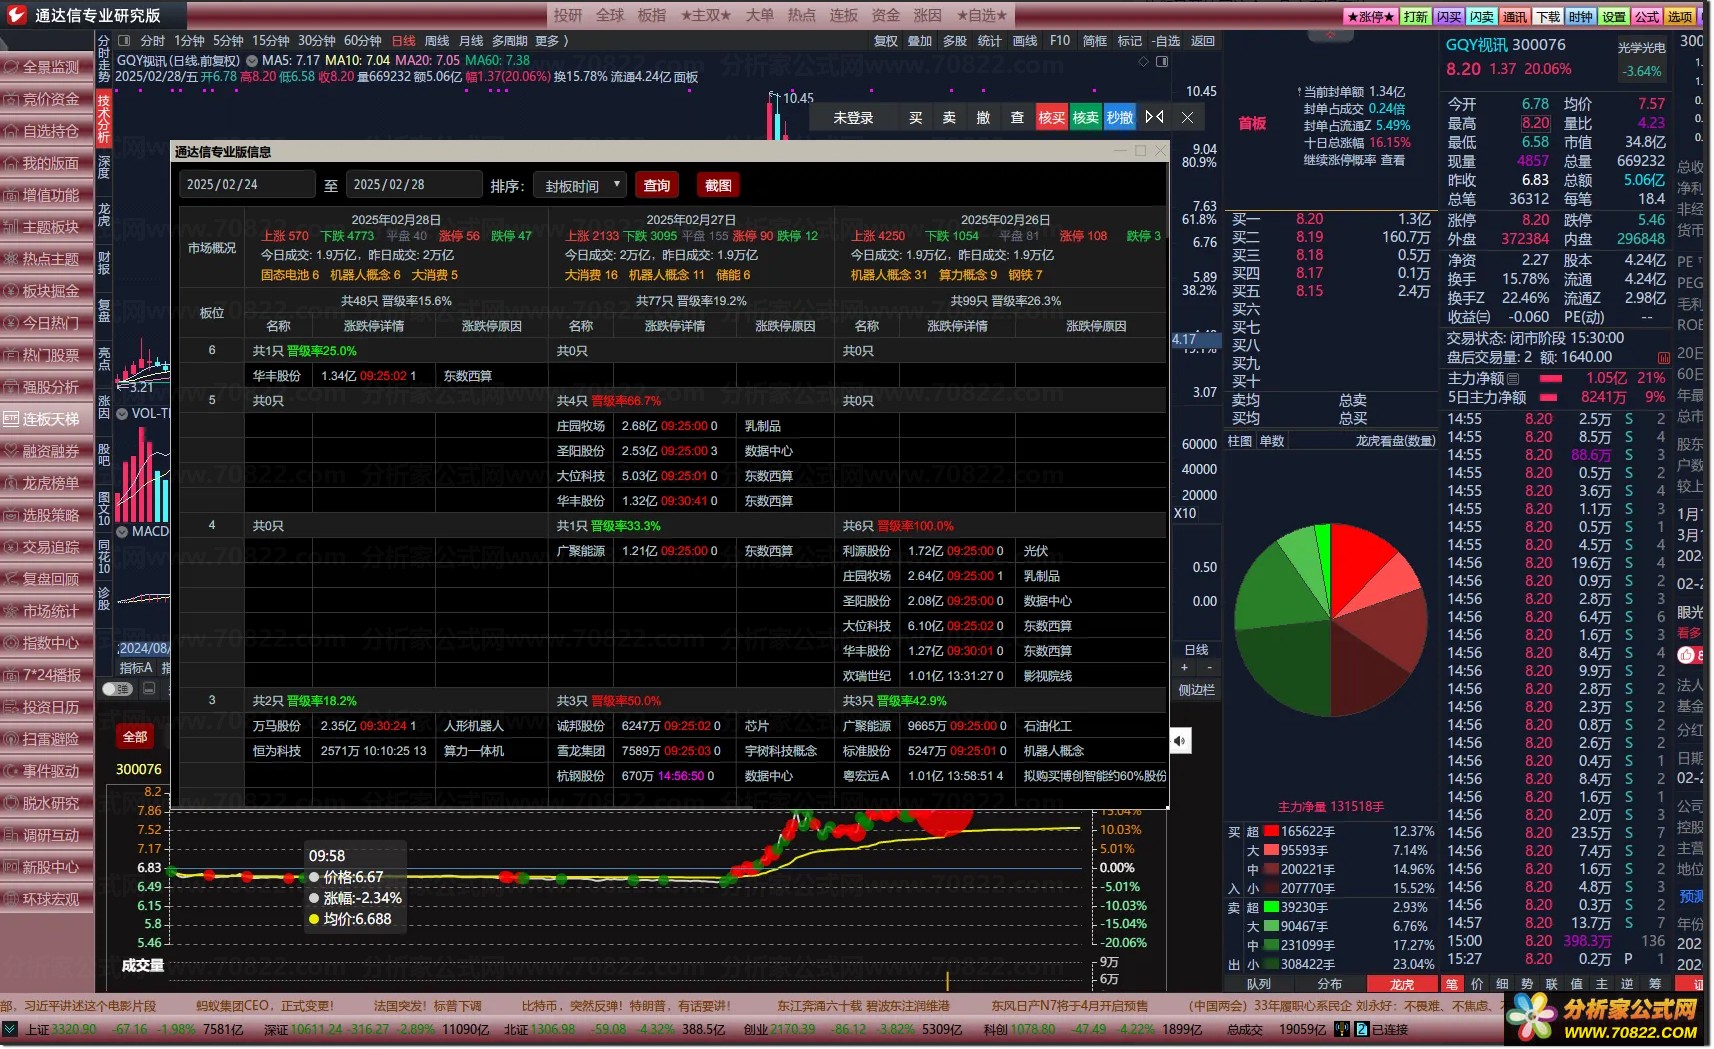The height and width of the screenshot is (1049, 1714).
Task: Open the 热点 top menu
Action: pos(802,15)
